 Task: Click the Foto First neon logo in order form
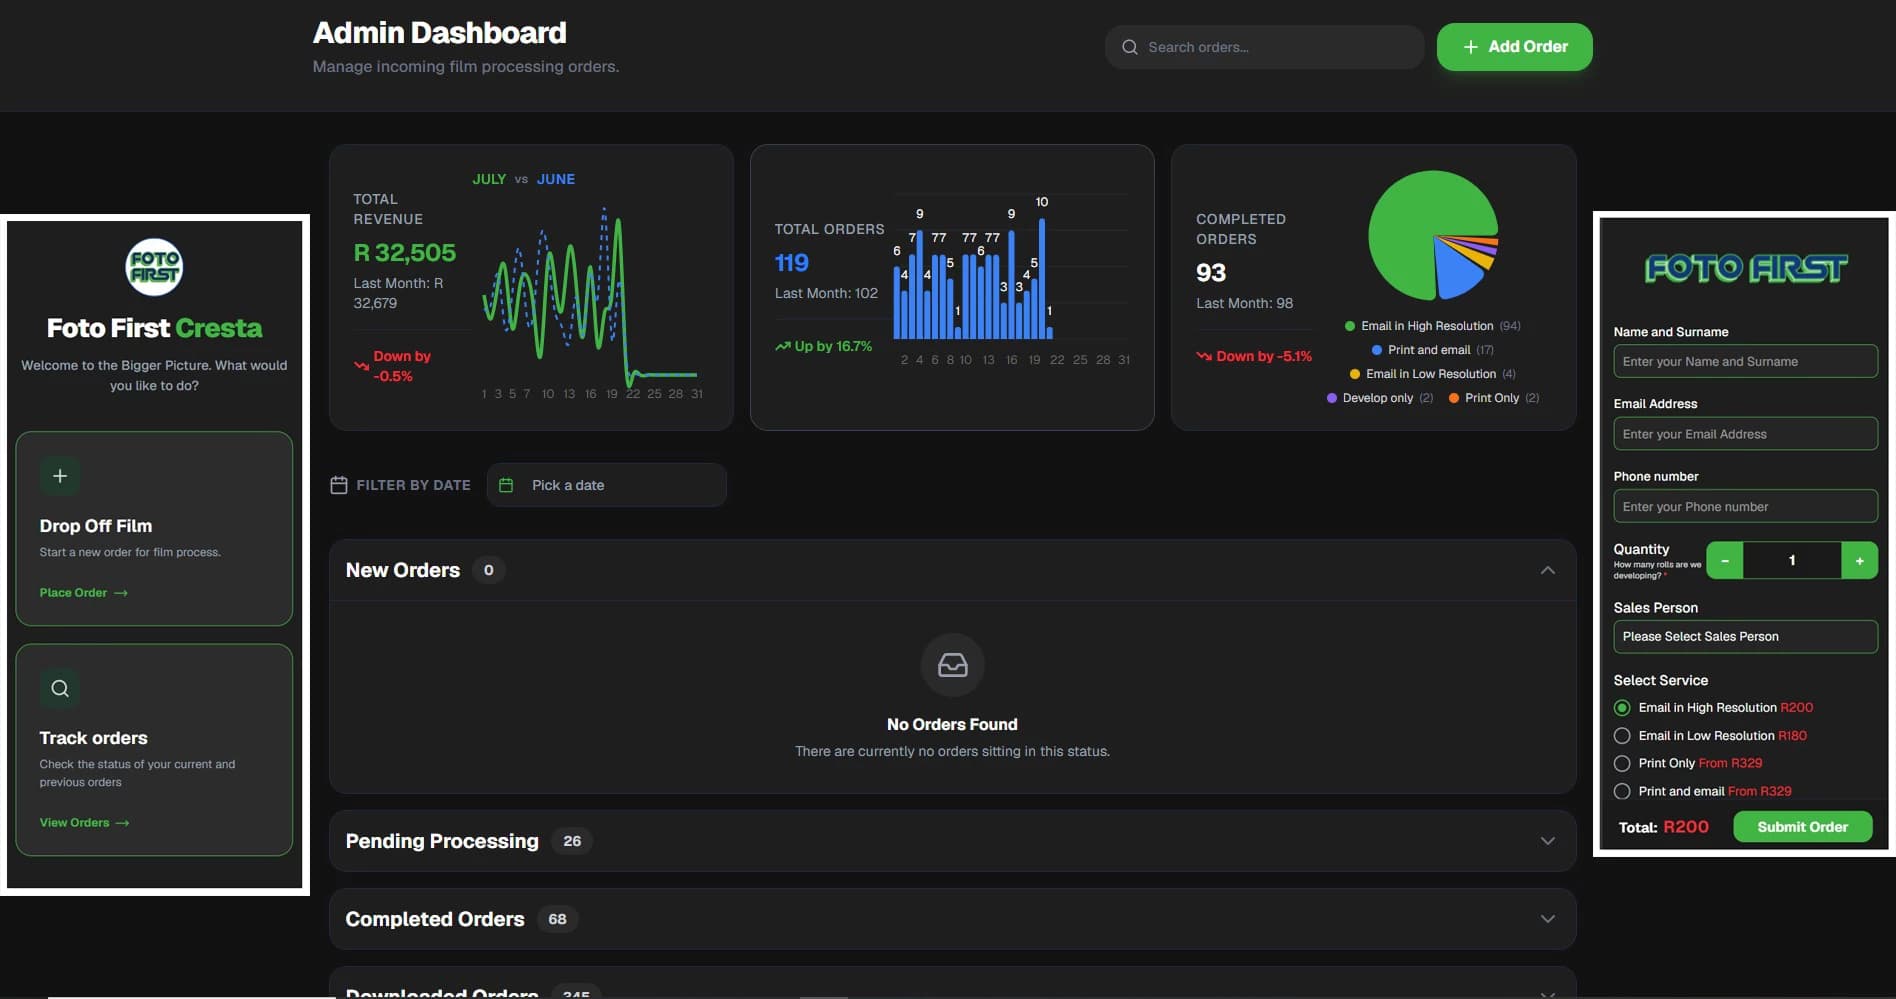[x=1746, y=268]
